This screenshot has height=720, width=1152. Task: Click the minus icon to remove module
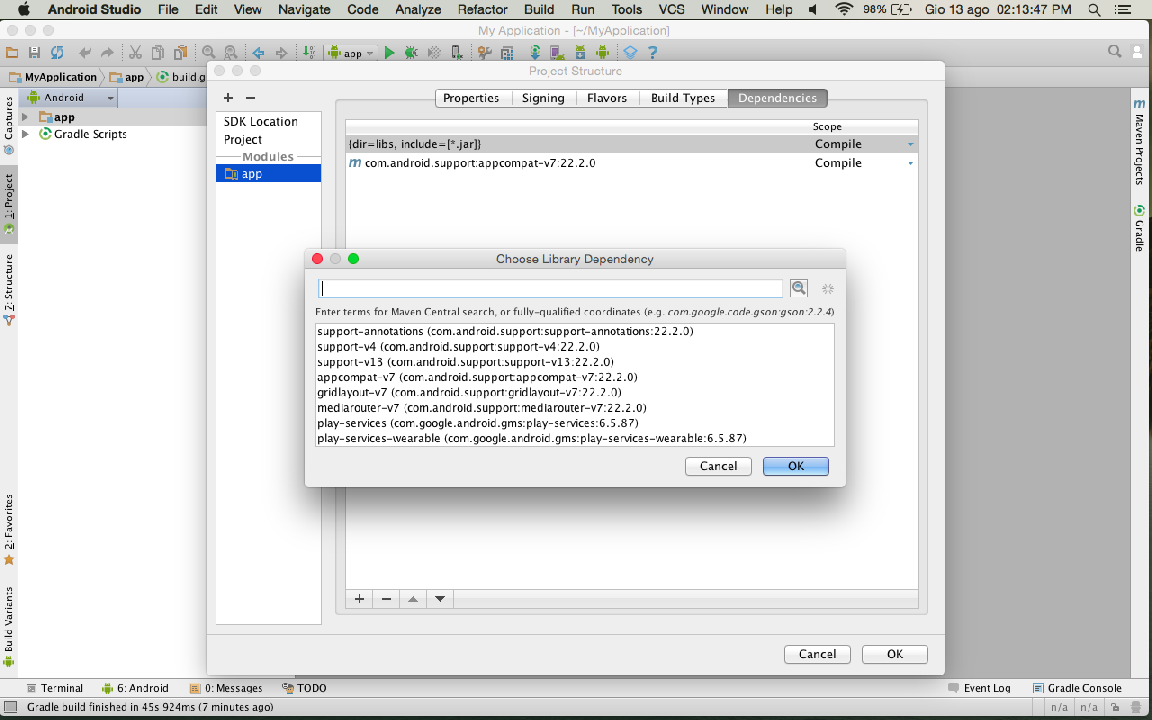point(251,98)
